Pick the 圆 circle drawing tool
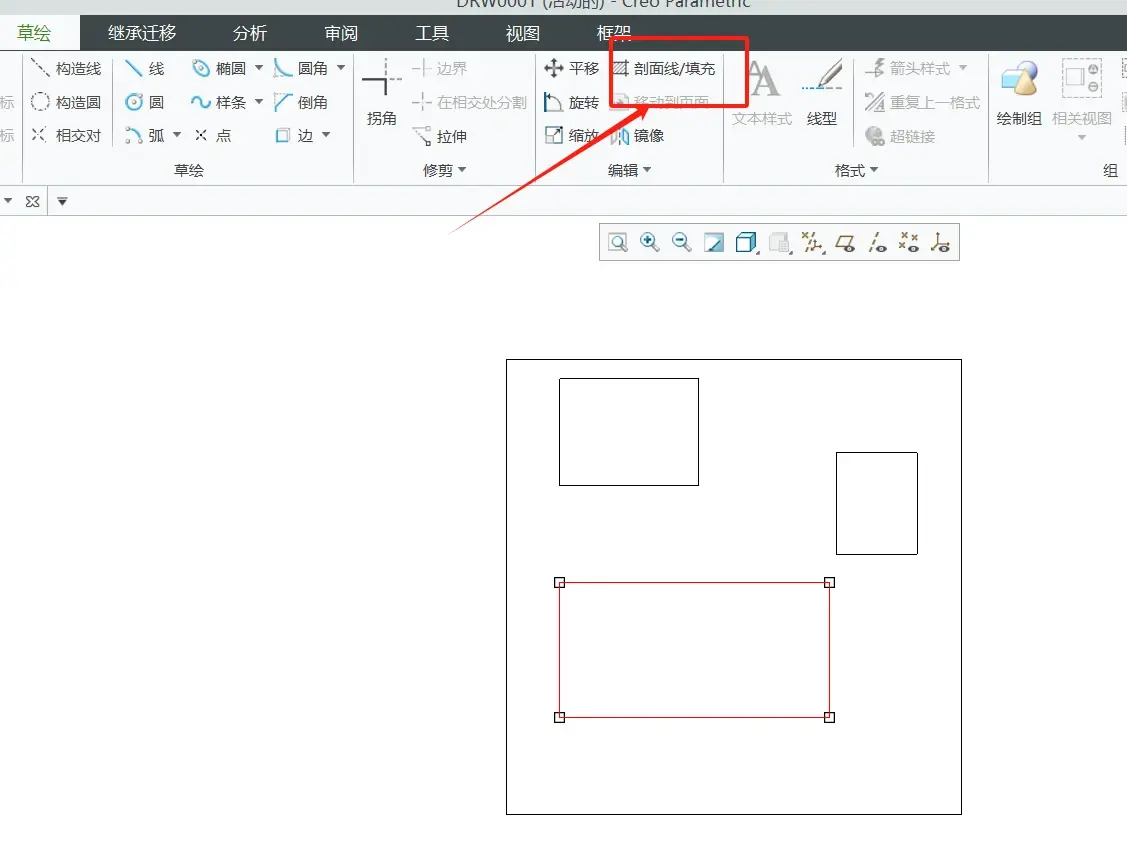This screenshot has height=857, width=1127. pyautogui.click(x=145, y=102)
